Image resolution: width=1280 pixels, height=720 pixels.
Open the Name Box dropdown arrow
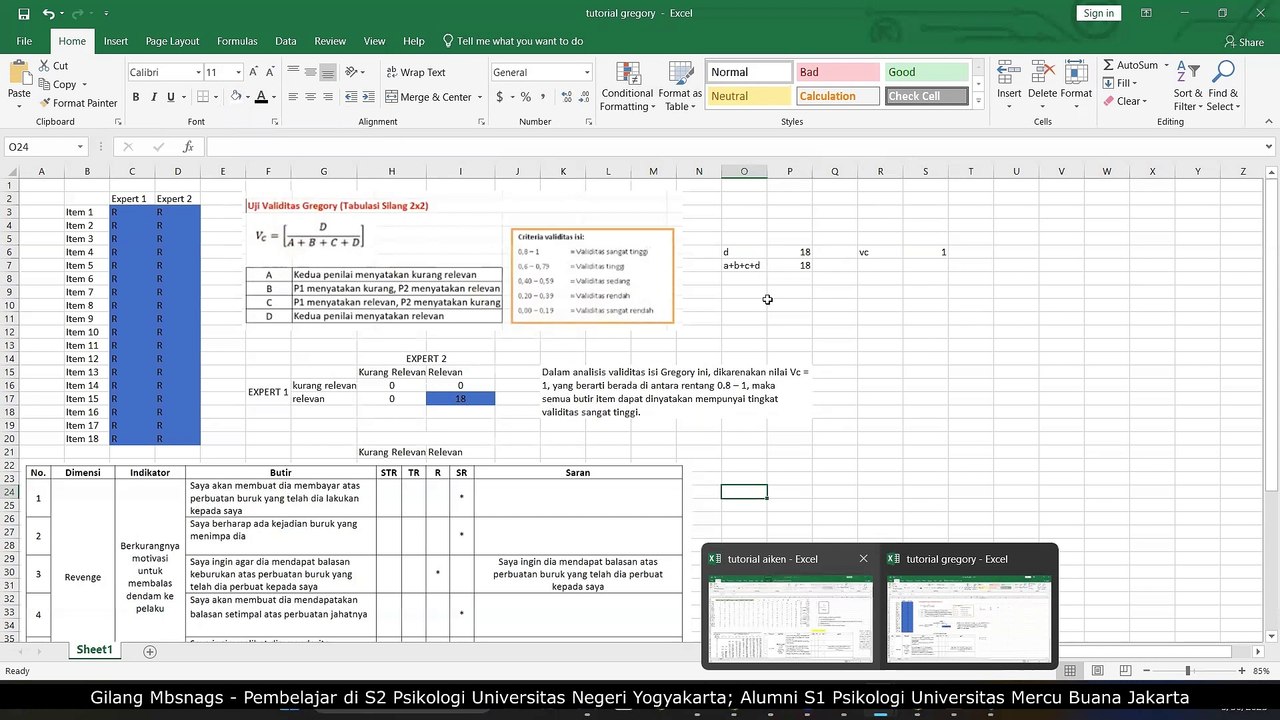[x=80, y=147]
